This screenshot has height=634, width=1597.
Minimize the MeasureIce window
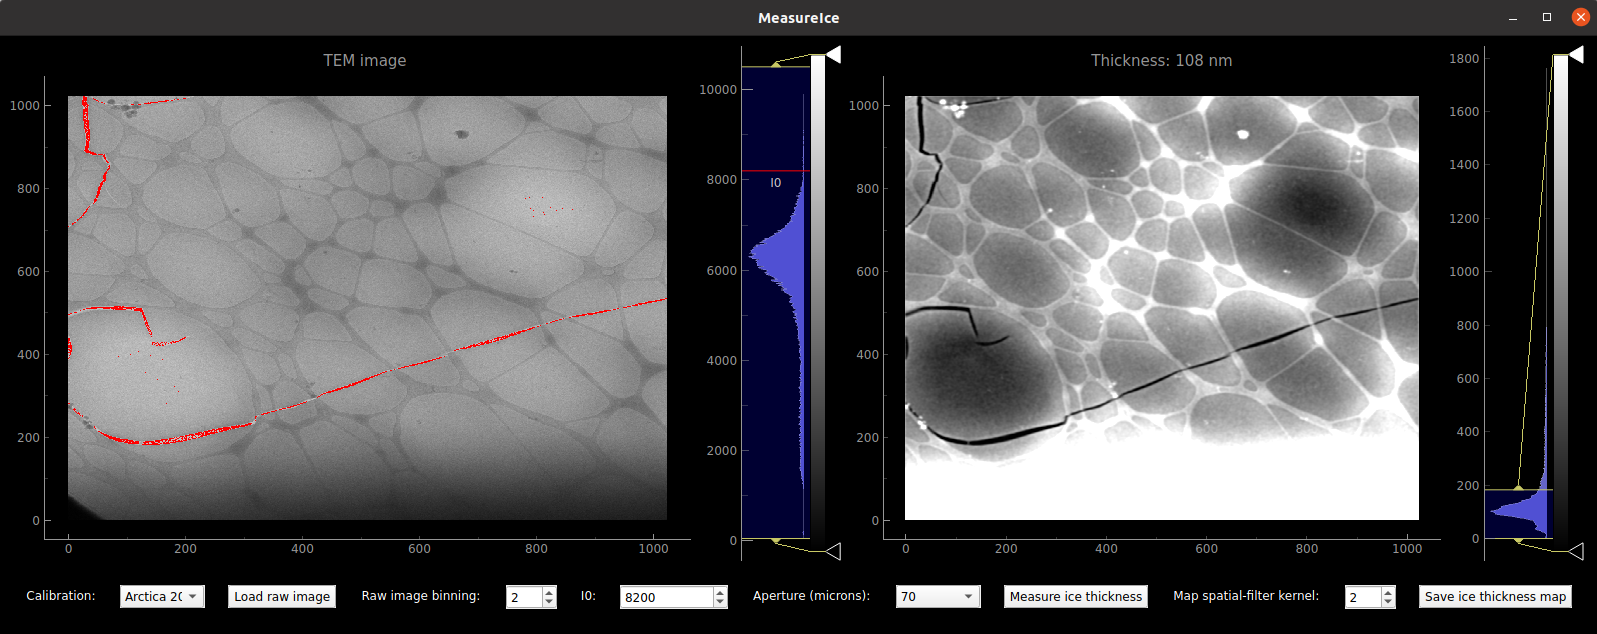(x=1513, y=17)
